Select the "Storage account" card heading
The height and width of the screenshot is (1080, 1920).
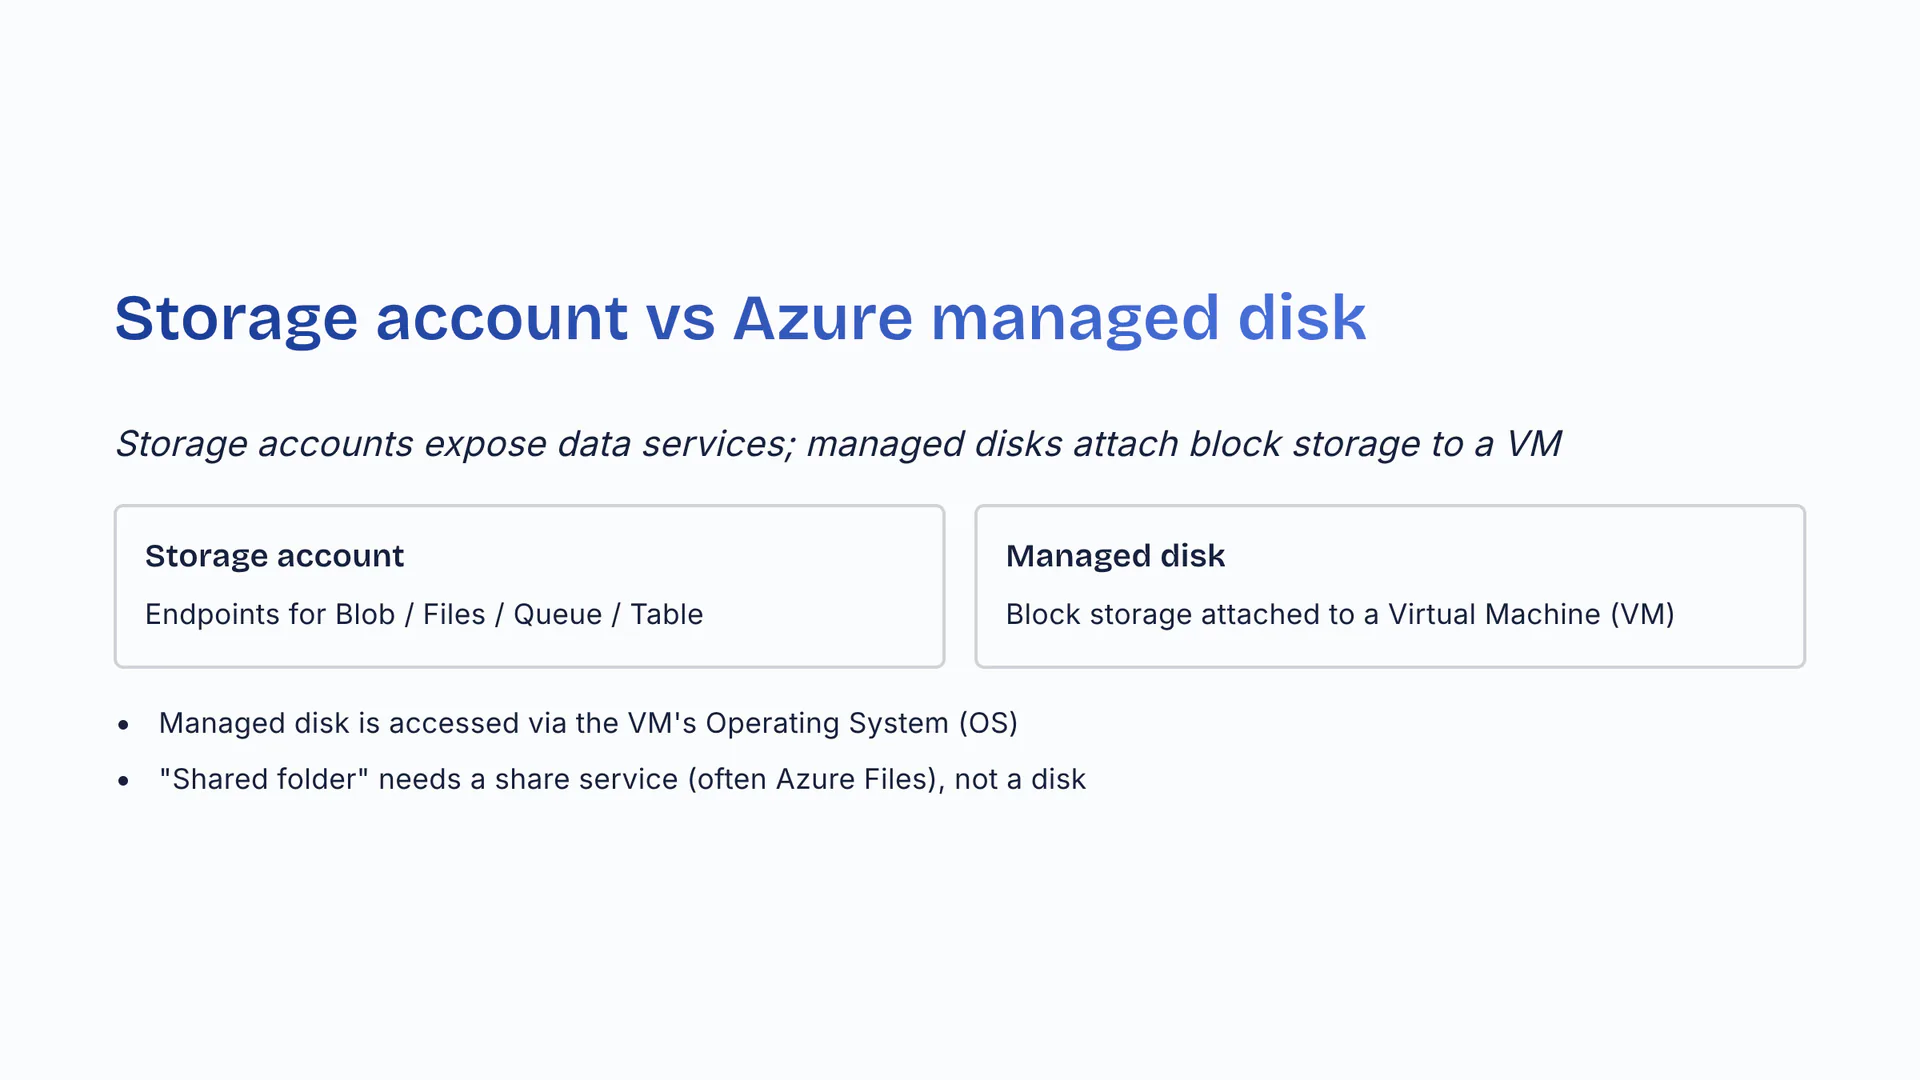pos(274,556)
